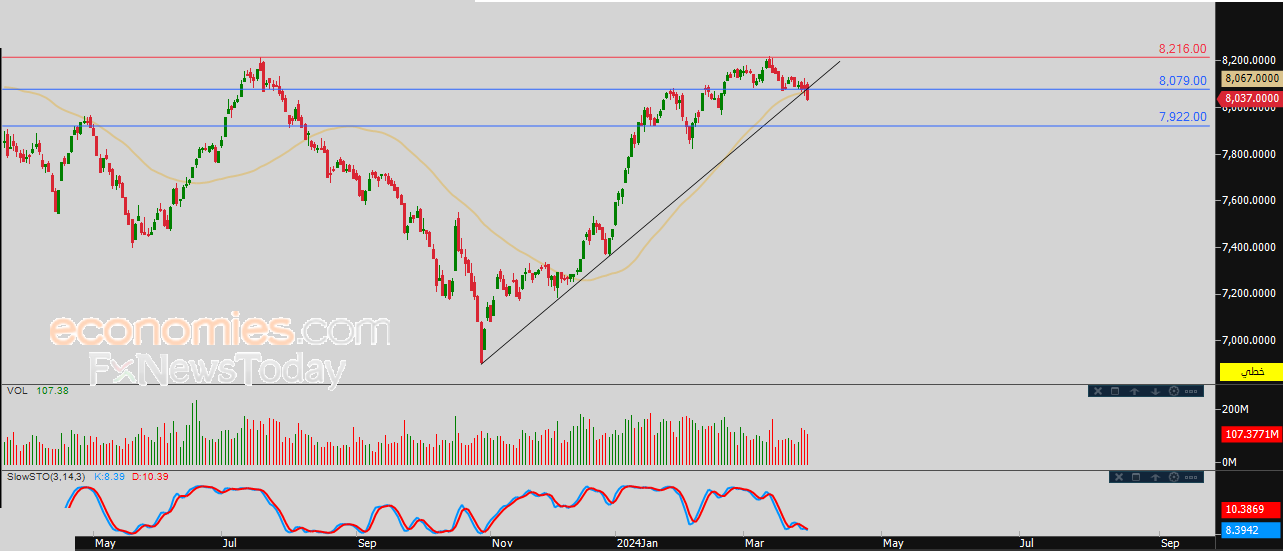Move the SlowSTO panel up
Viewport: 1283px width, 551px height.
click(1155, 477)
